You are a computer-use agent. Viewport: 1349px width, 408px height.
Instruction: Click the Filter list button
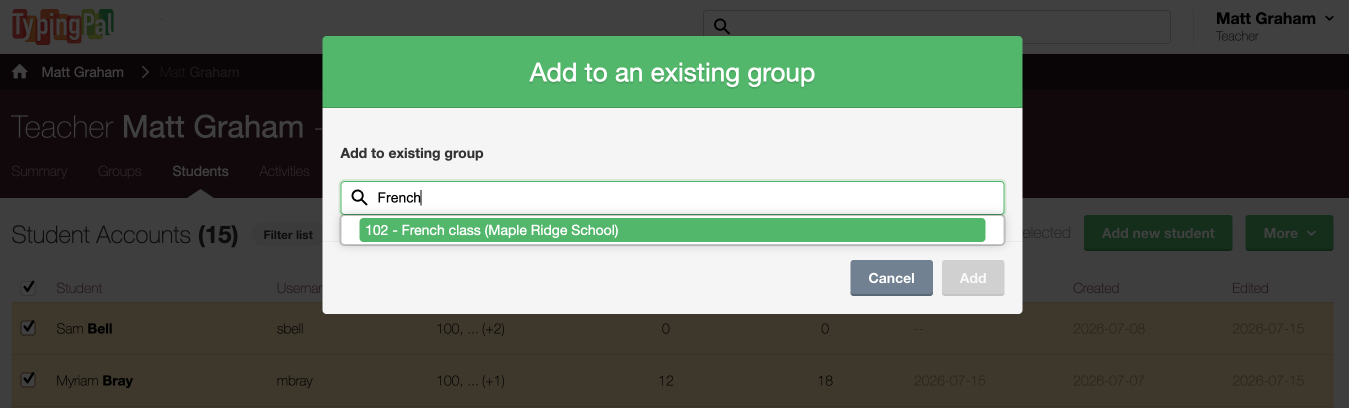point(288,235)
